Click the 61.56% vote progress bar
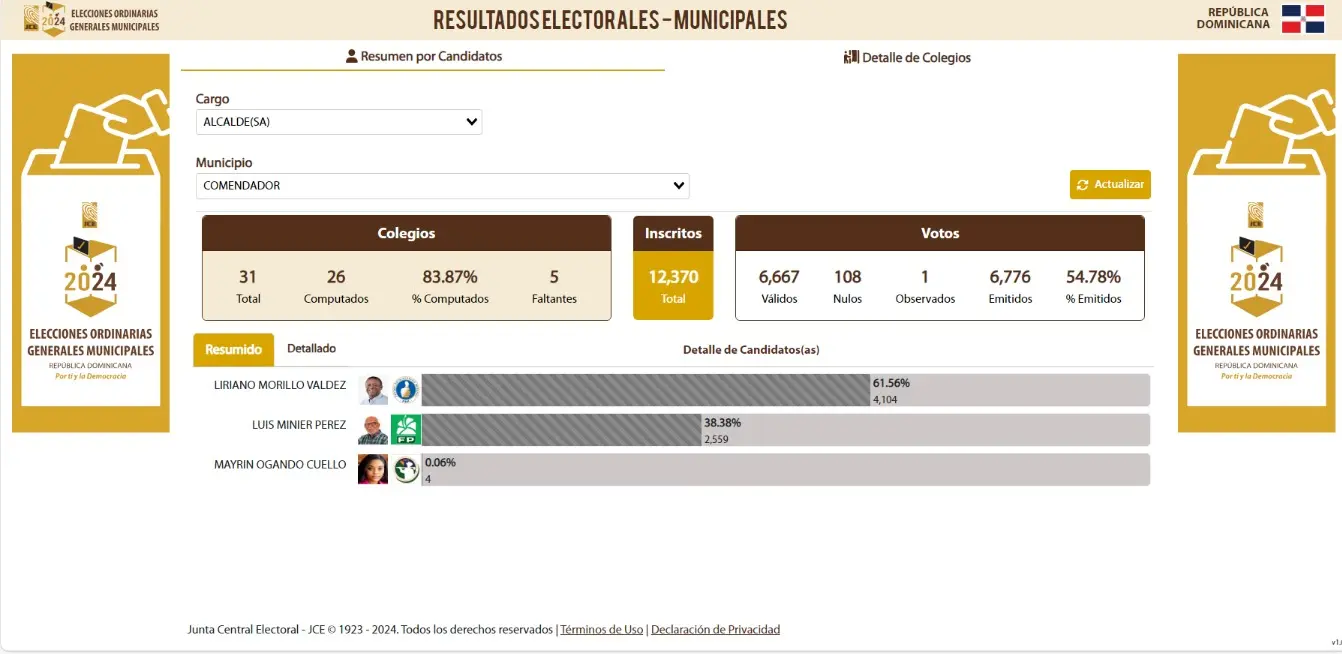This screenshot has width=1342, height=654. 645,390
